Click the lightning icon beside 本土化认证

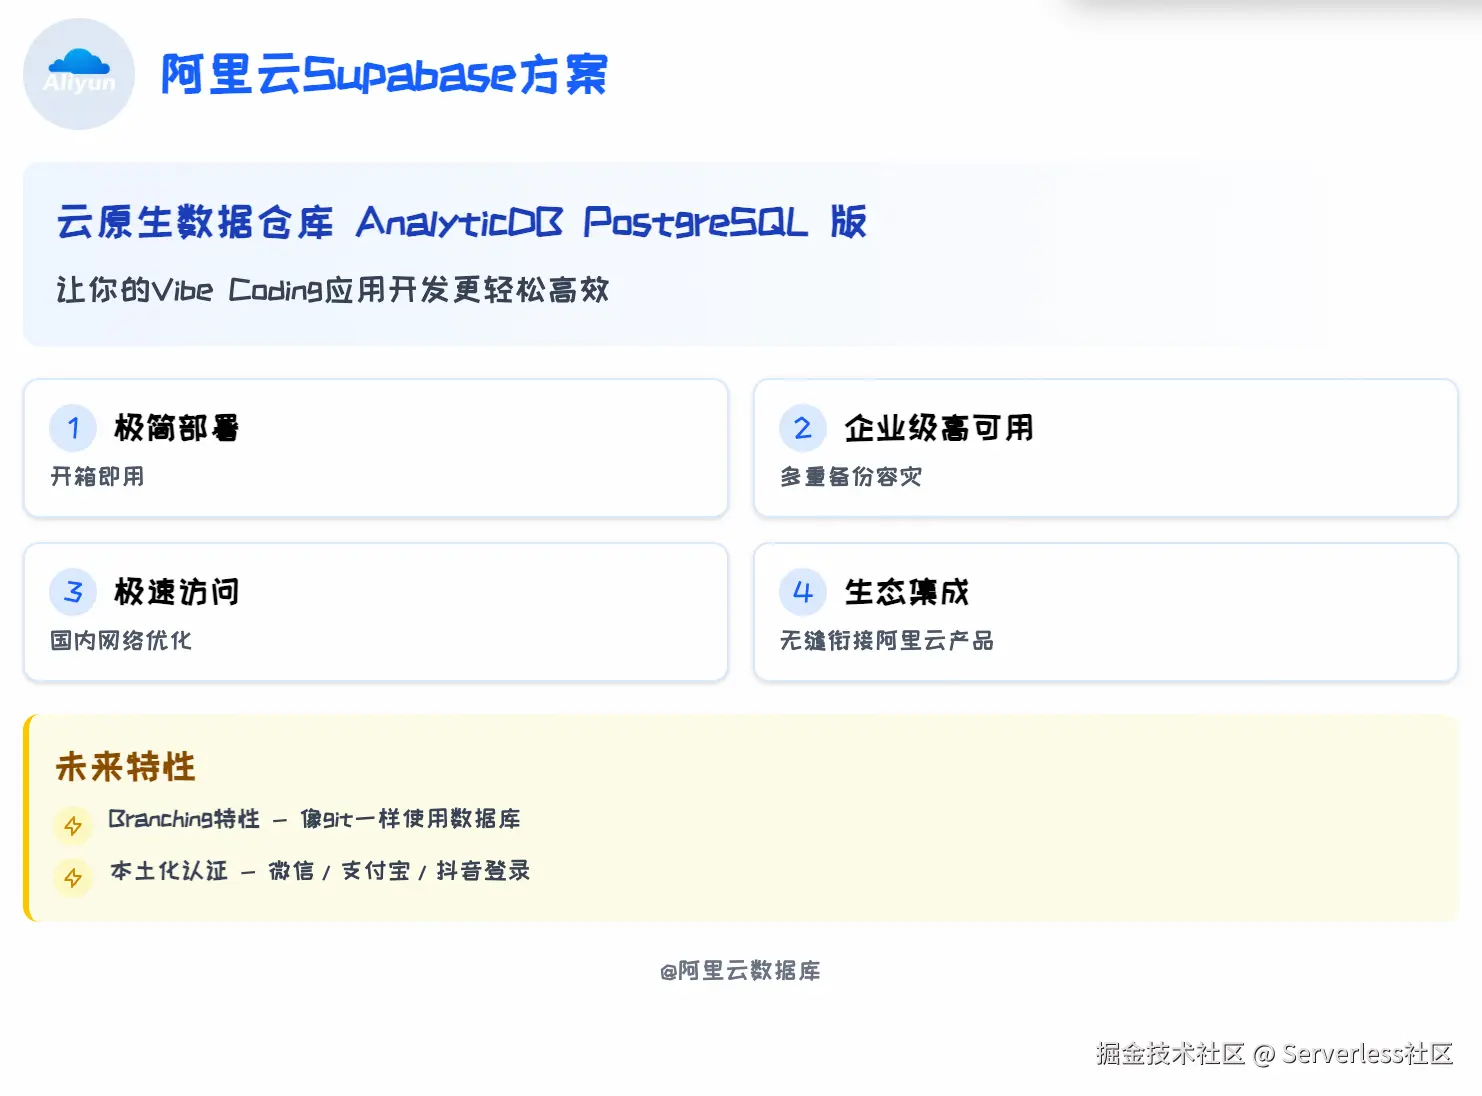click(x=73, y=878)
